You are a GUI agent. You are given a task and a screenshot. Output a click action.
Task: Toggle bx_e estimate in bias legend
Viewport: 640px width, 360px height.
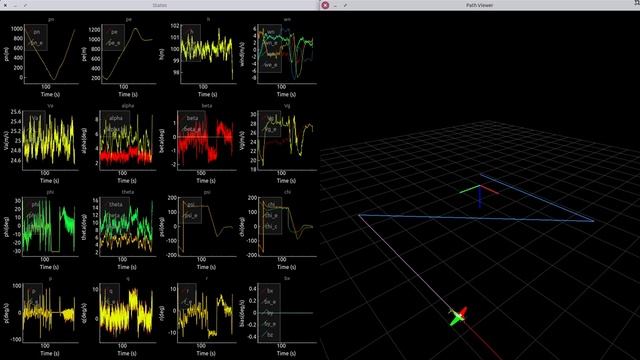(270, 302)
